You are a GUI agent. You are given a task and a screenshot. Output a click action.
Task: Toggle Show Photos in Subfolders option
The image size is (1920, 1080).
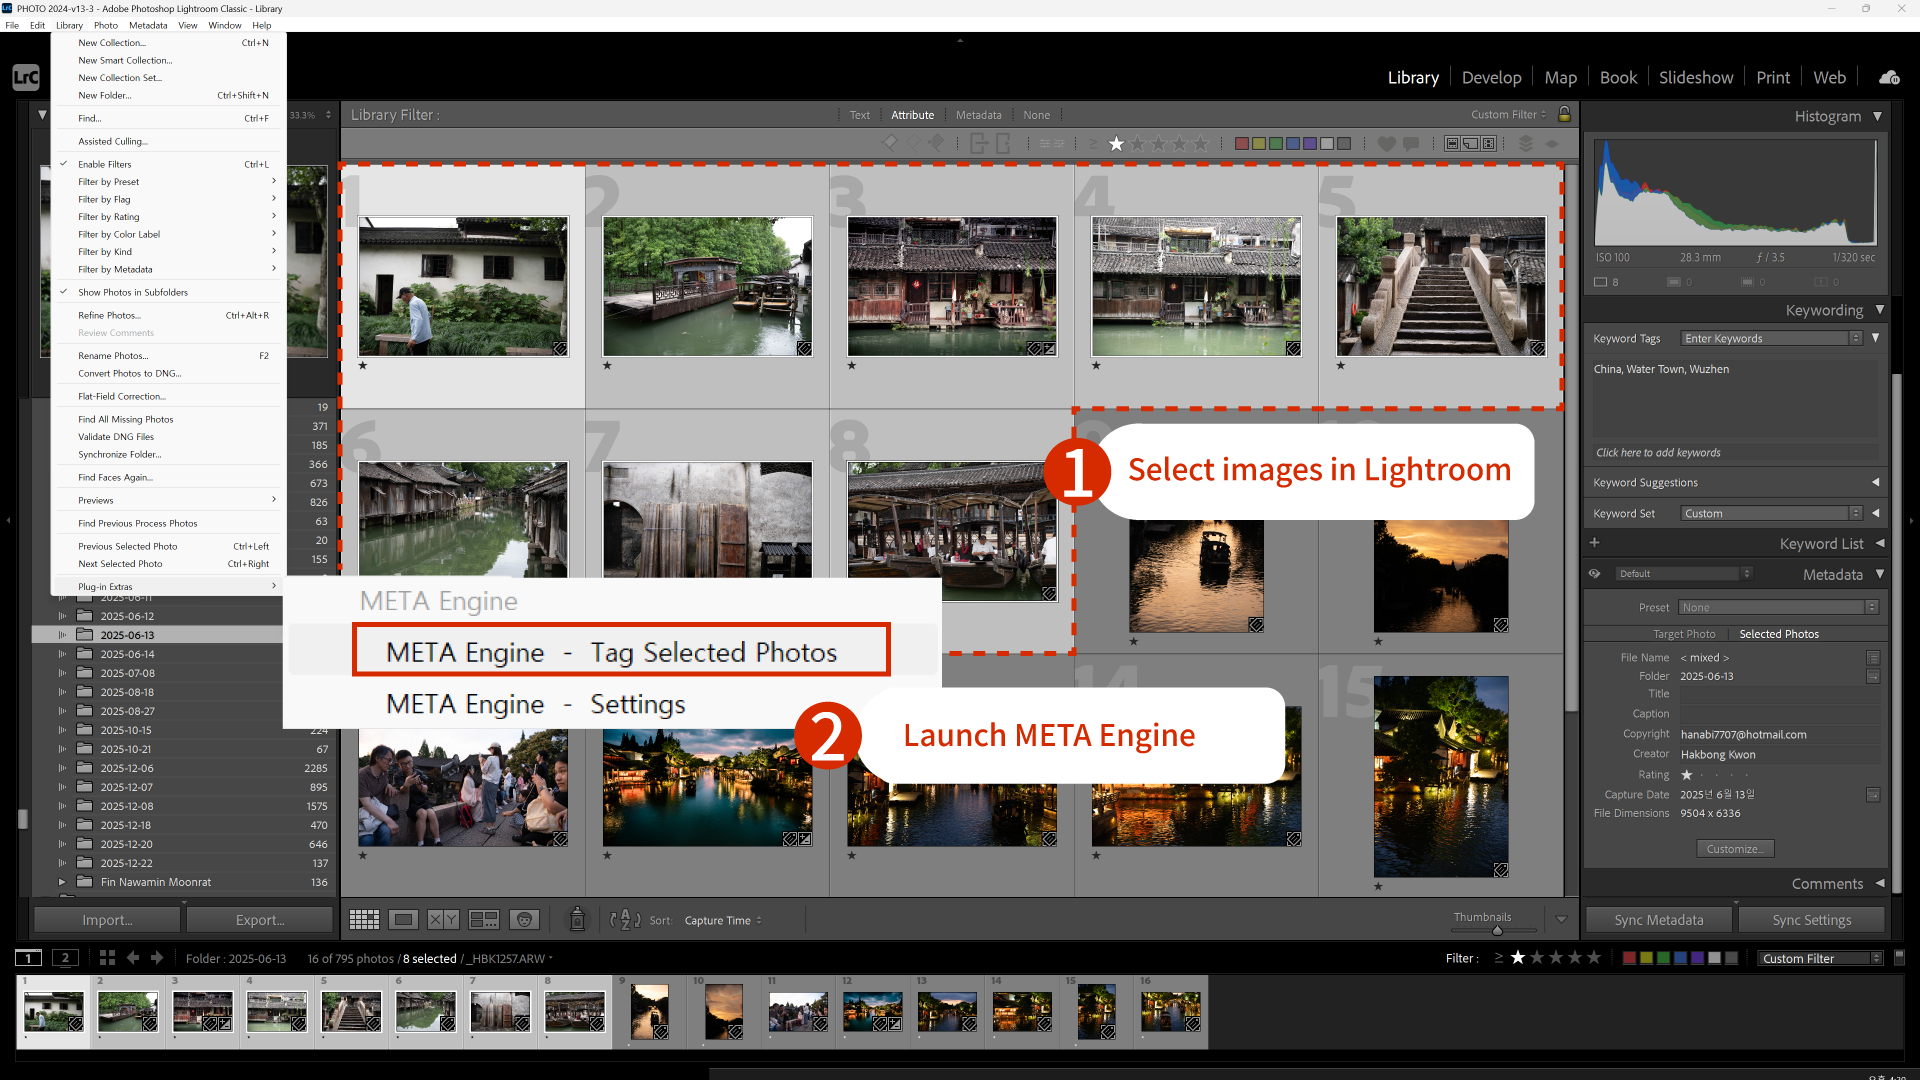coord(133,292)
